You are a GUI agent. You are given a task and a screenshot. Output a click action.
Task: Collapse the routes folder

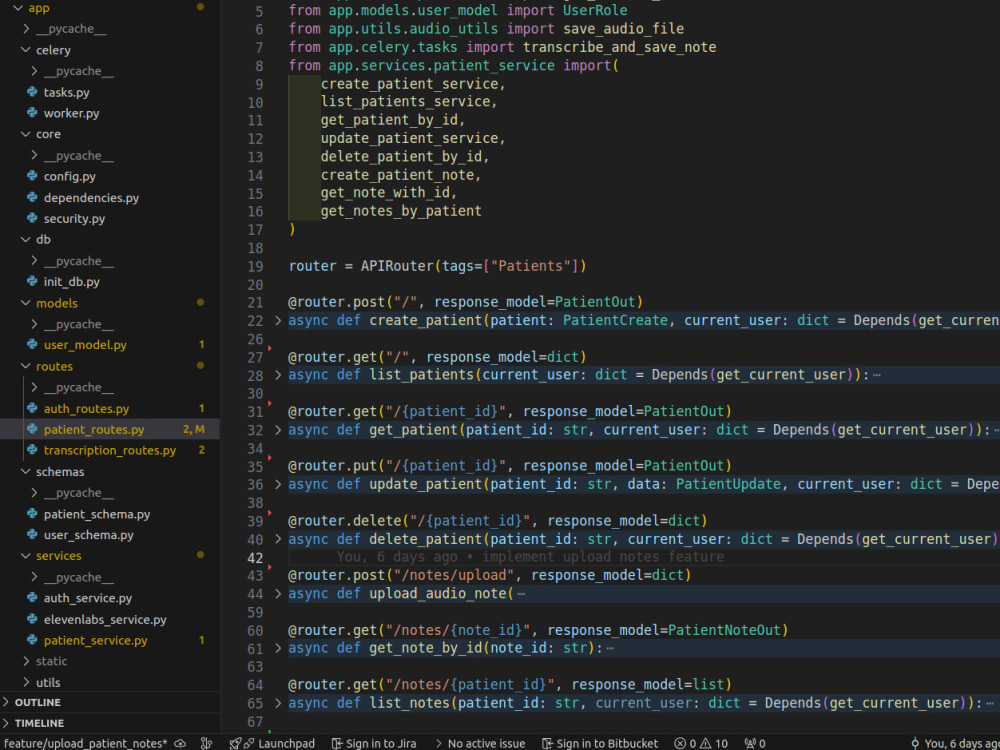pyautogui.click(x=26, y=366)
